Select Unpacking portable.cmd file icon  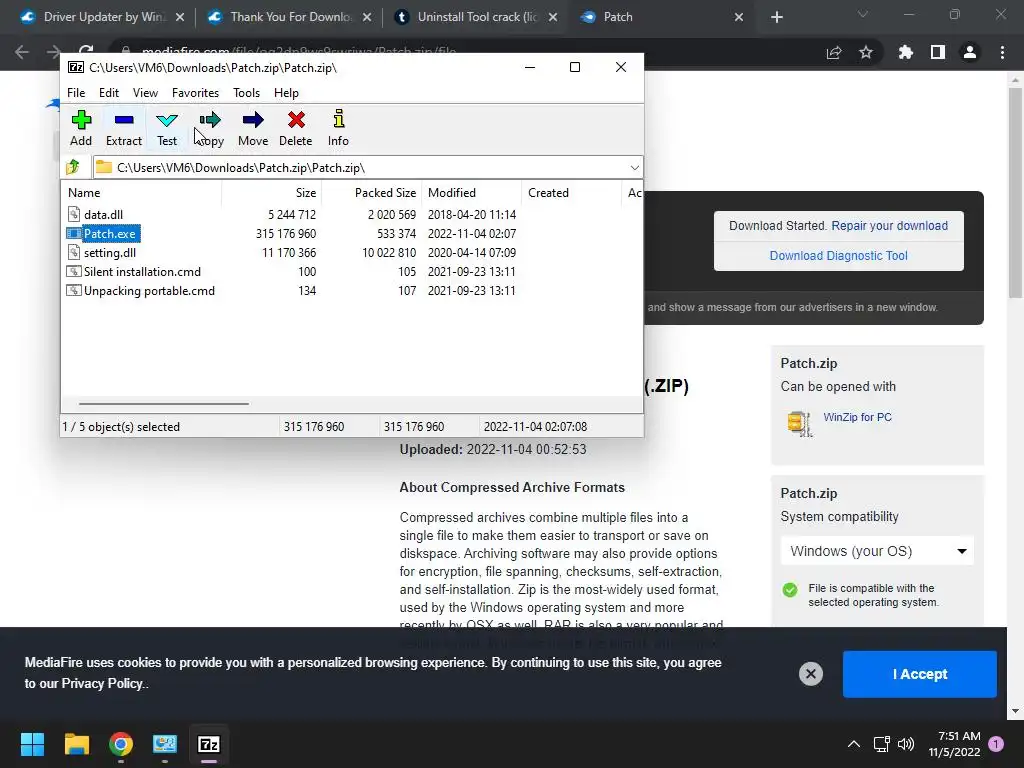[74, 290]
